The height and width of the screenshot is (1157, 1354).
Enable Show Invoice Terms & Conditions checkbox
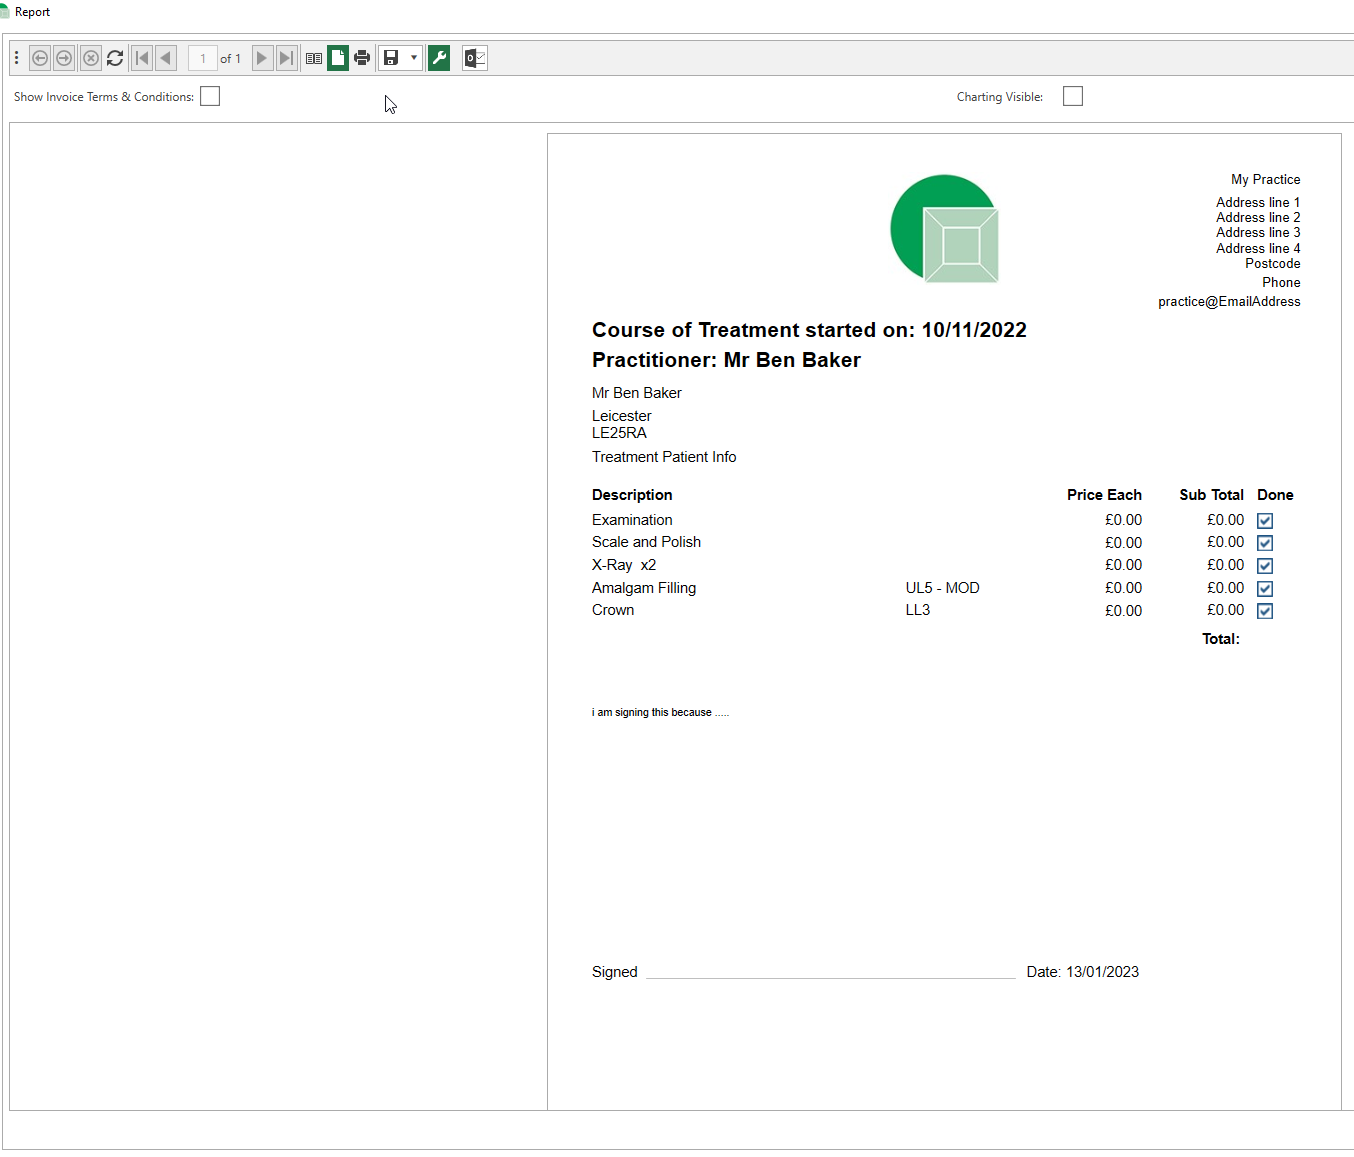tap(210, 96)
